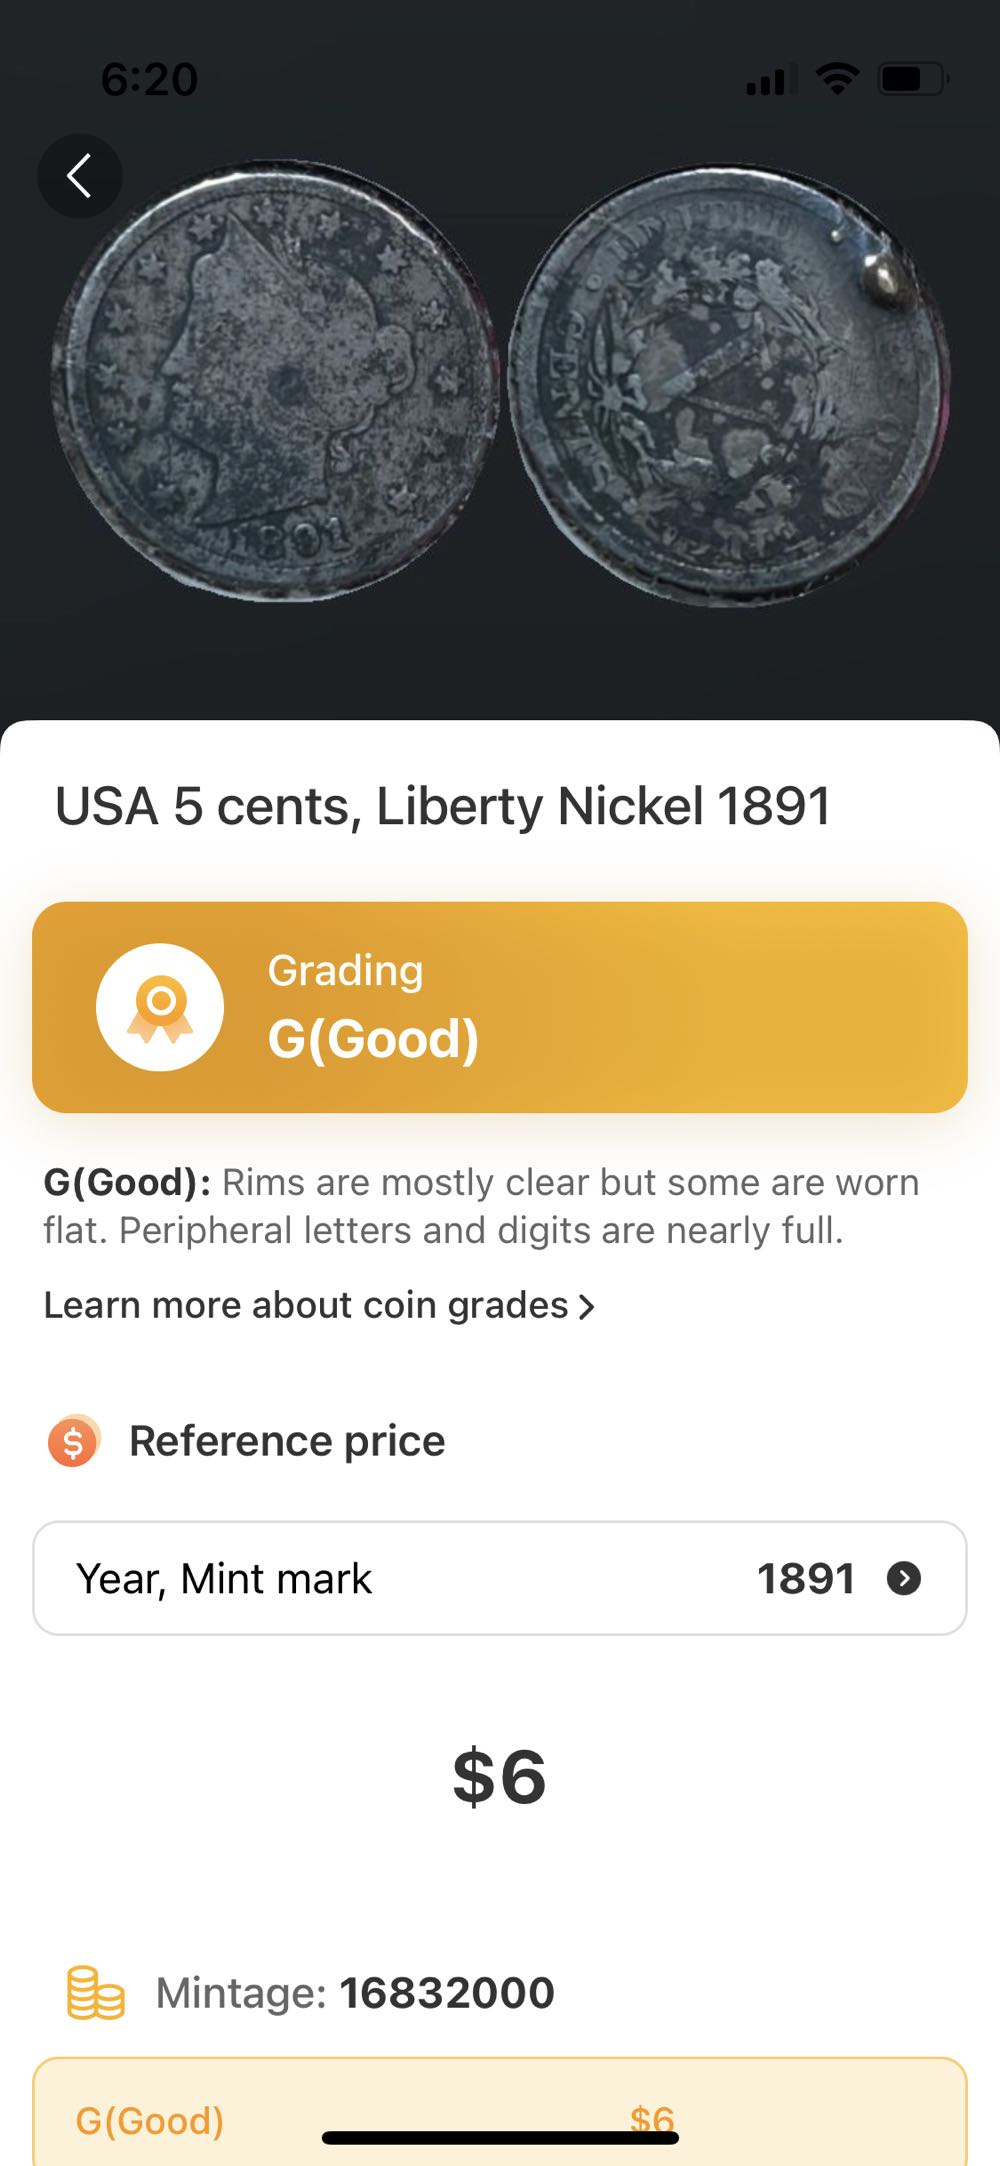Tap the grading ribbon medal icon
This screenshot has height=2166, width=1000.
pos(160,1007)
